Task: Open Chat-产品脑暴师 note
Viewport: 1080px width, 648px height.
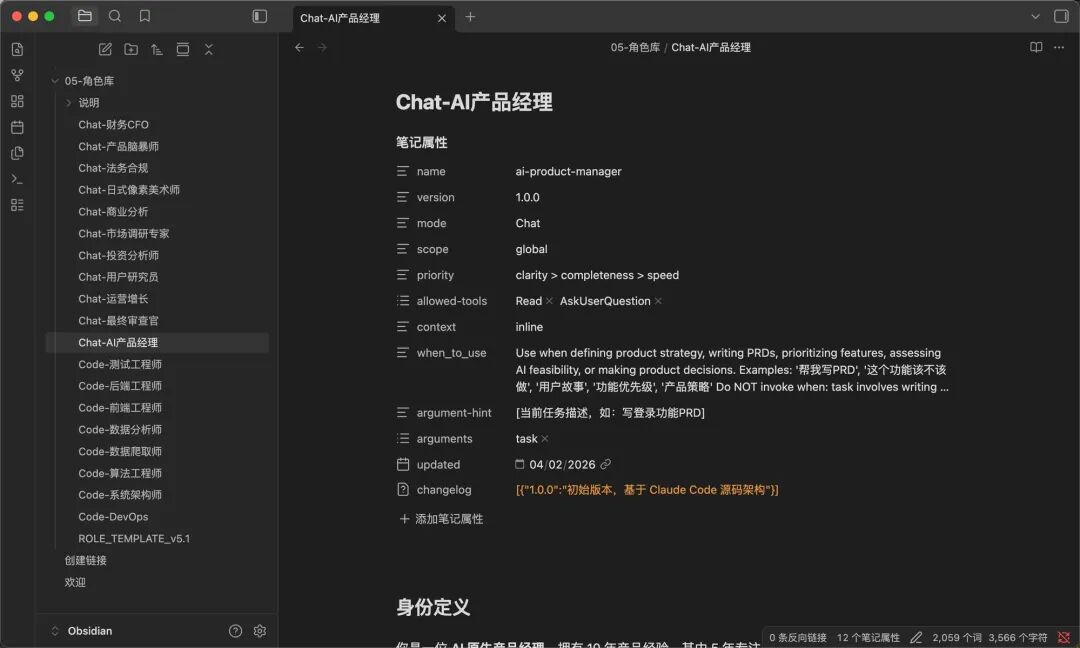Action: (x=118, y=146)
